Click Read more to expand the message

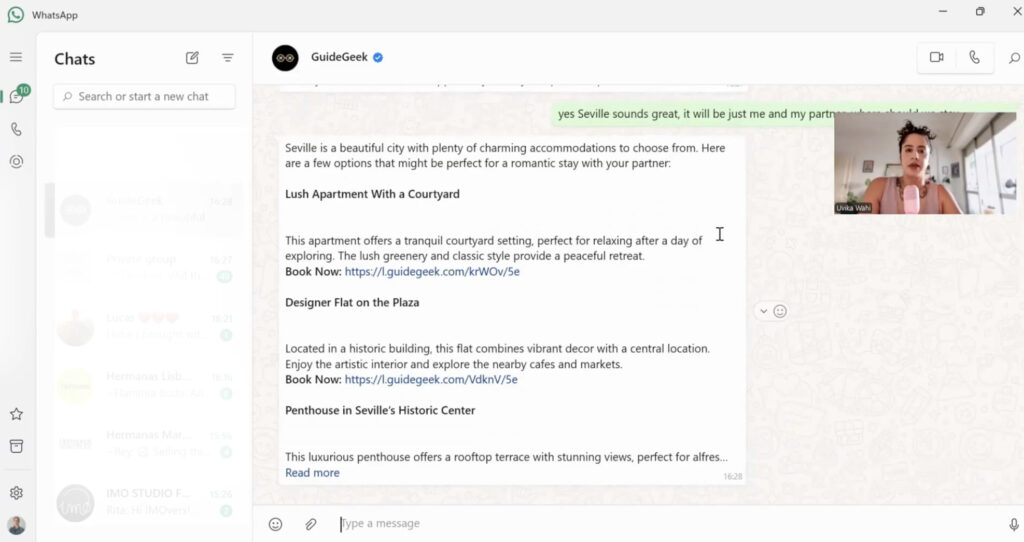click(312, 473)
